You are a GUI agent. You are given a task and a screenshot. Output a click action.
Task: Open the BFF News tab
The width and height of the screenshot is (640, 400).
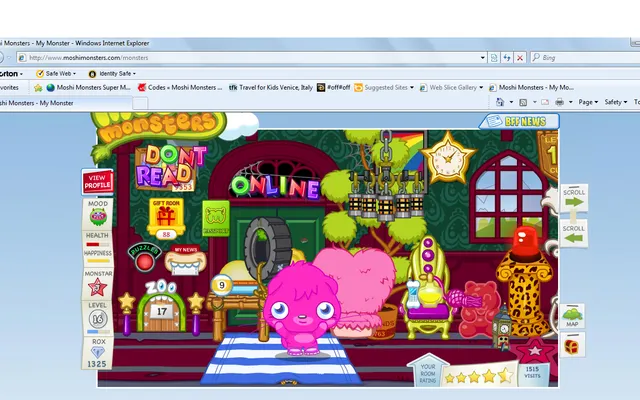(519, 121)
